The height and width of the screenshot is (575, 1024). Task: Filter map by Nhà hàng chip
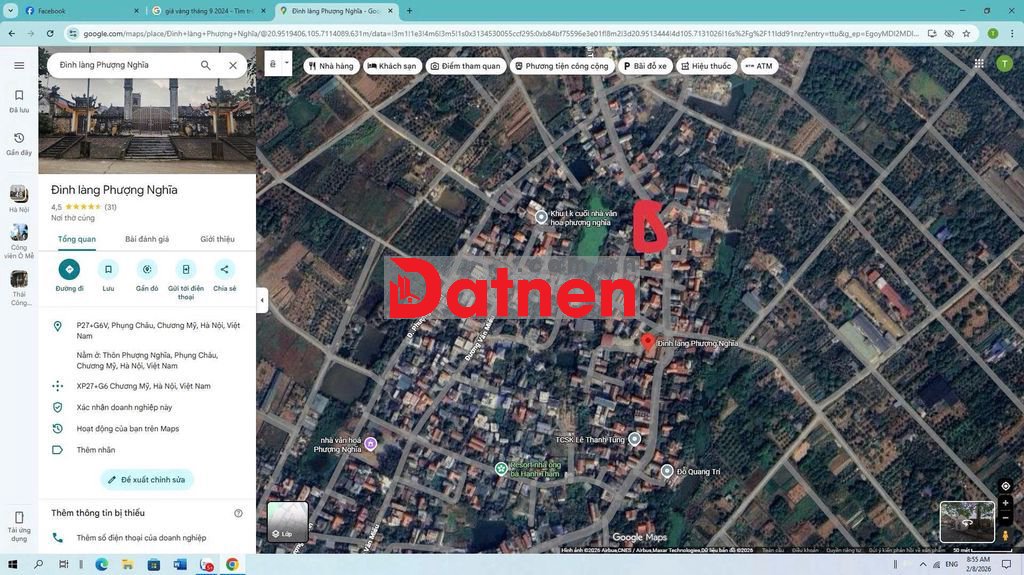331,66
